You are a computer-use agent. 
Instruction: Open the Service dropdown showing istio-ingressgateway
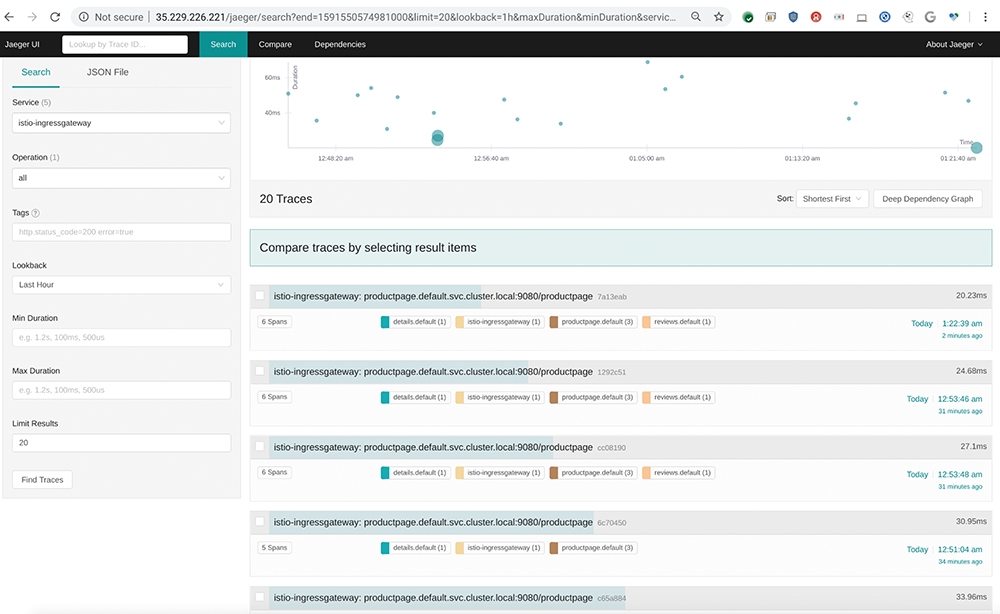point(121,123)
